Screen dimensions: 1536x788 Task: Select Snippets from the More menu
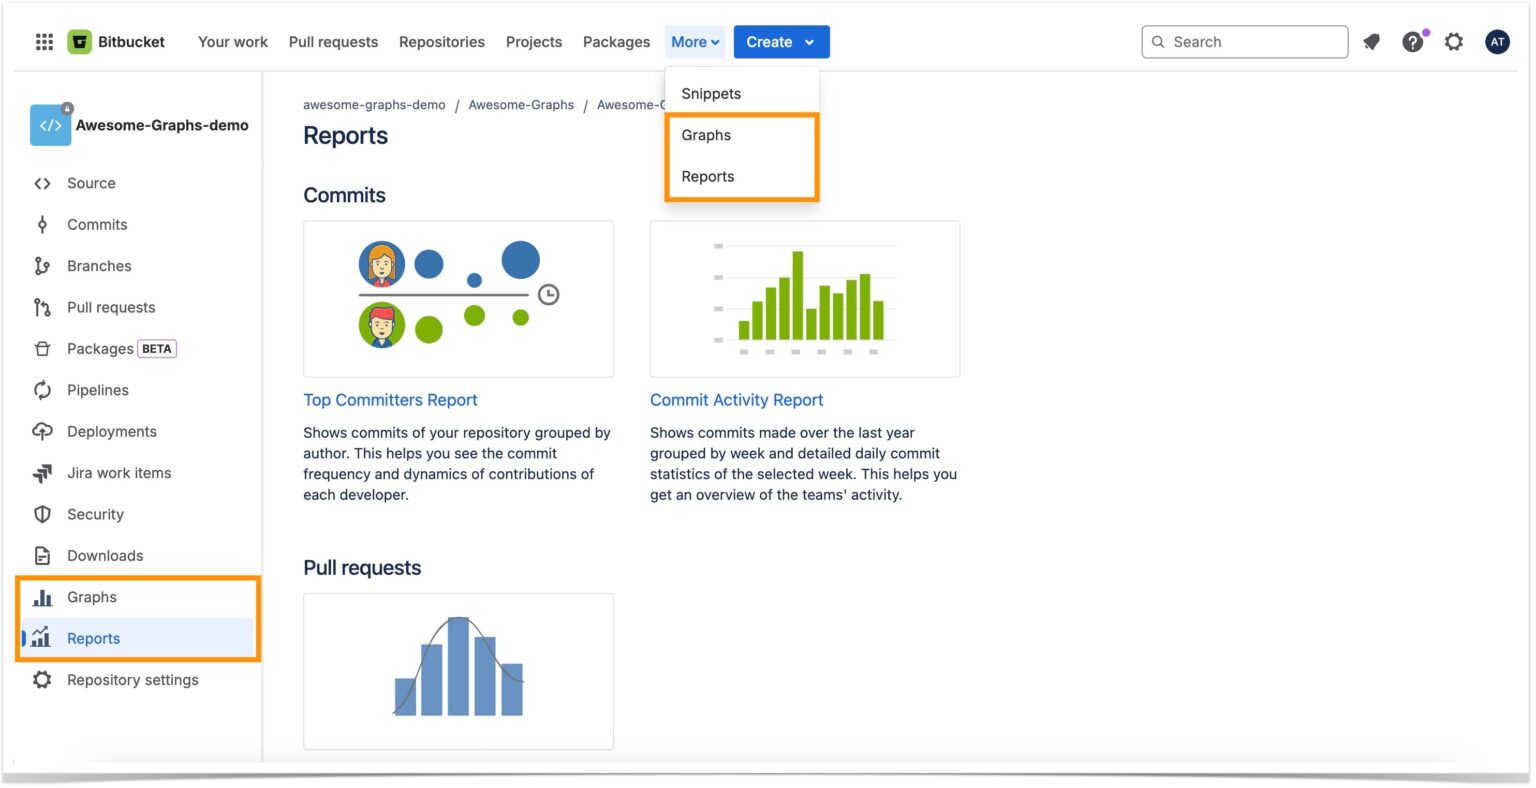coord(710,93)
